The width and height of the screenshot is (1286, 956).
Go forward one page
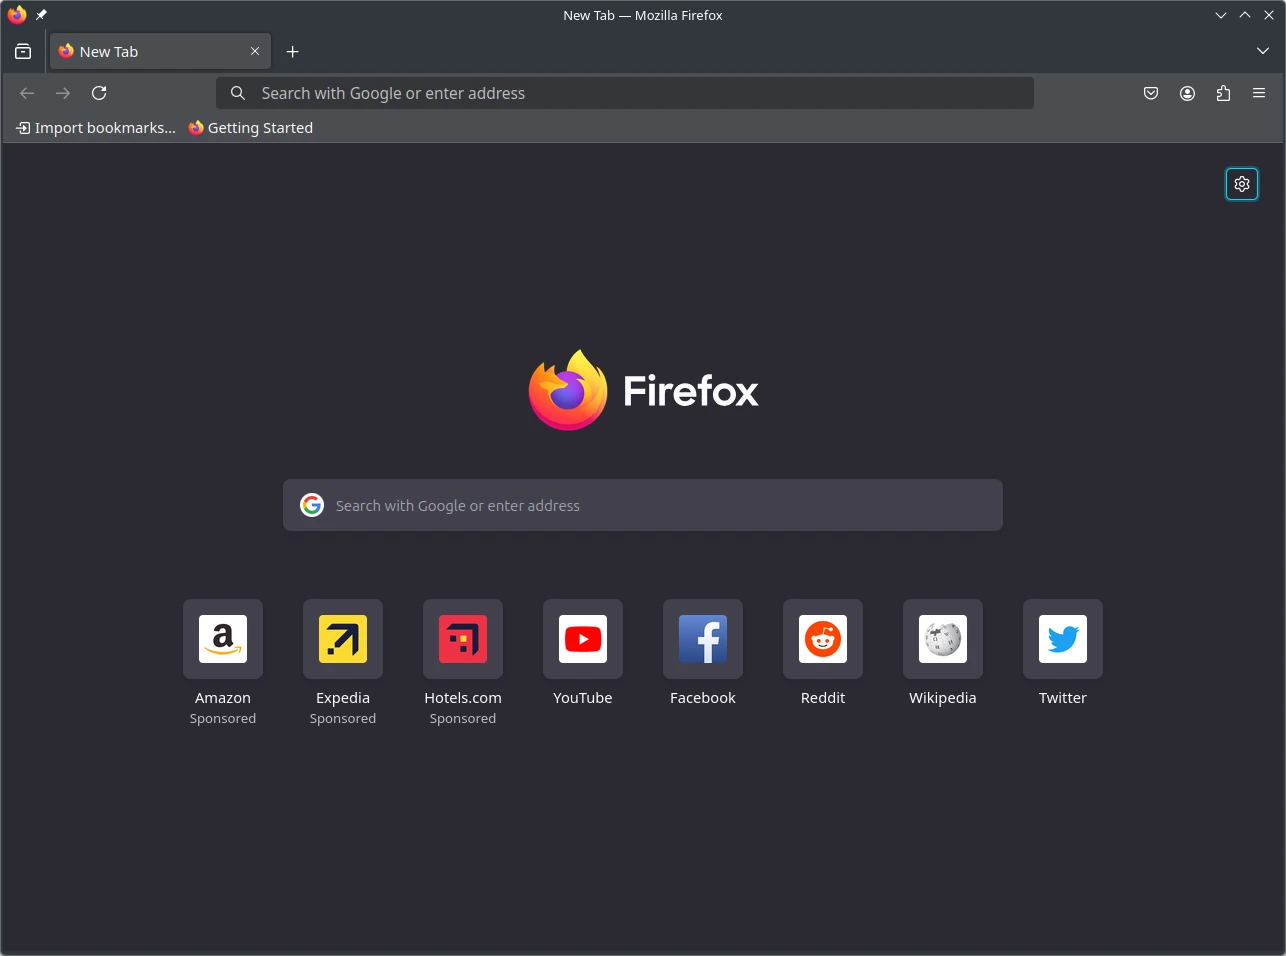[63, 93]
